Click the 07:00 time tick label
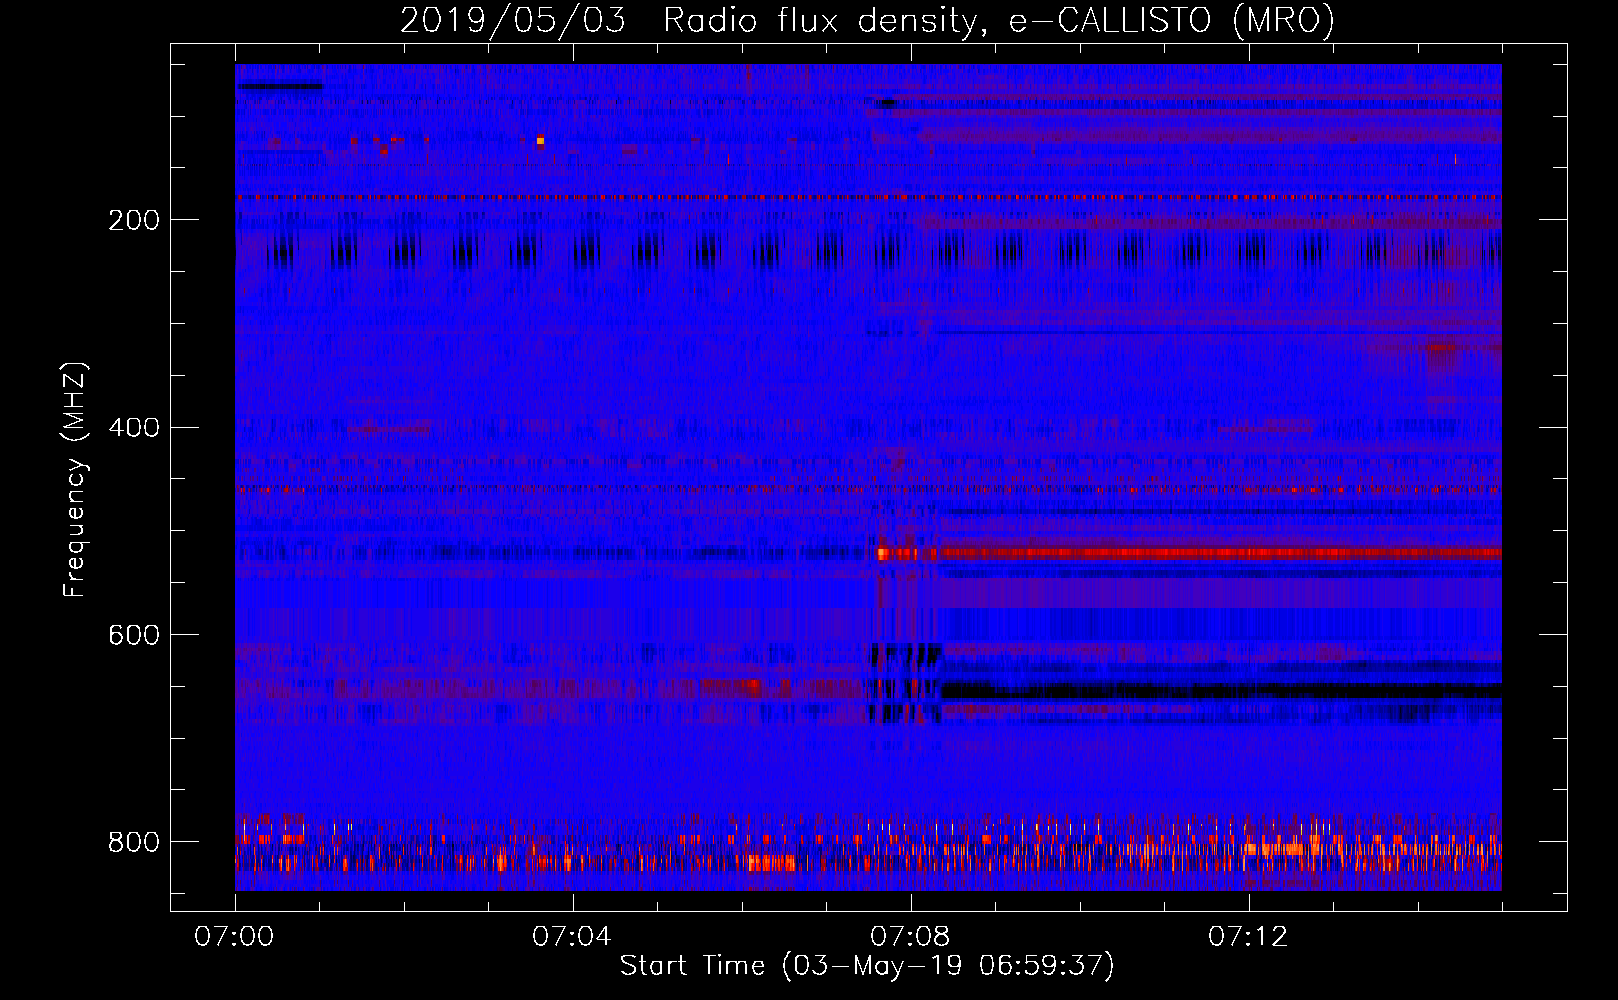Viewport: 1618px width, 1000px height. 234,937
